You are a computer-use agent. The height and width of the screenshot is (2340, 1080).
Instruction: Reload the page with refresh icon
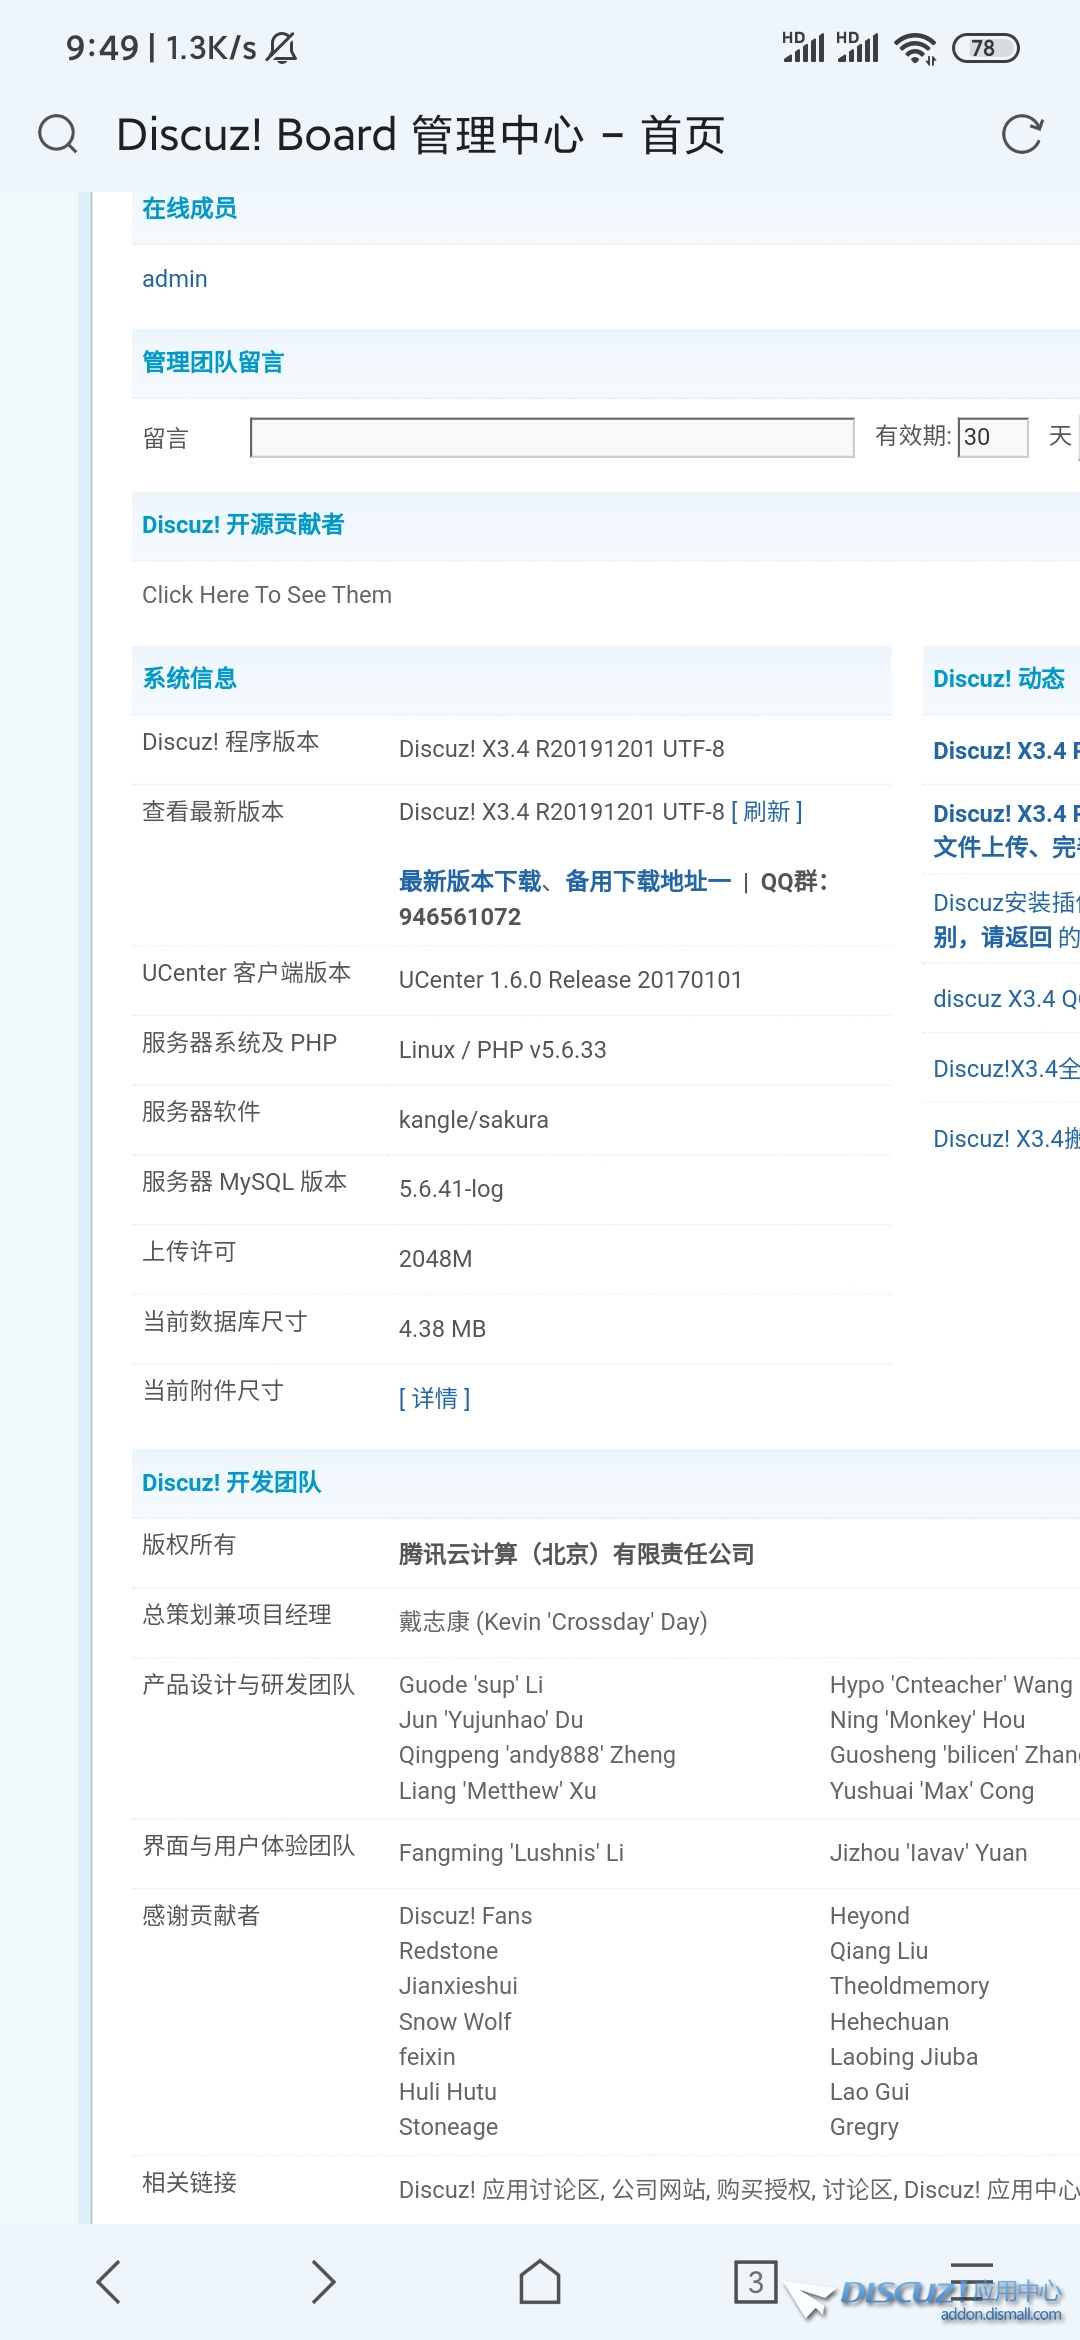(1022, 134)
